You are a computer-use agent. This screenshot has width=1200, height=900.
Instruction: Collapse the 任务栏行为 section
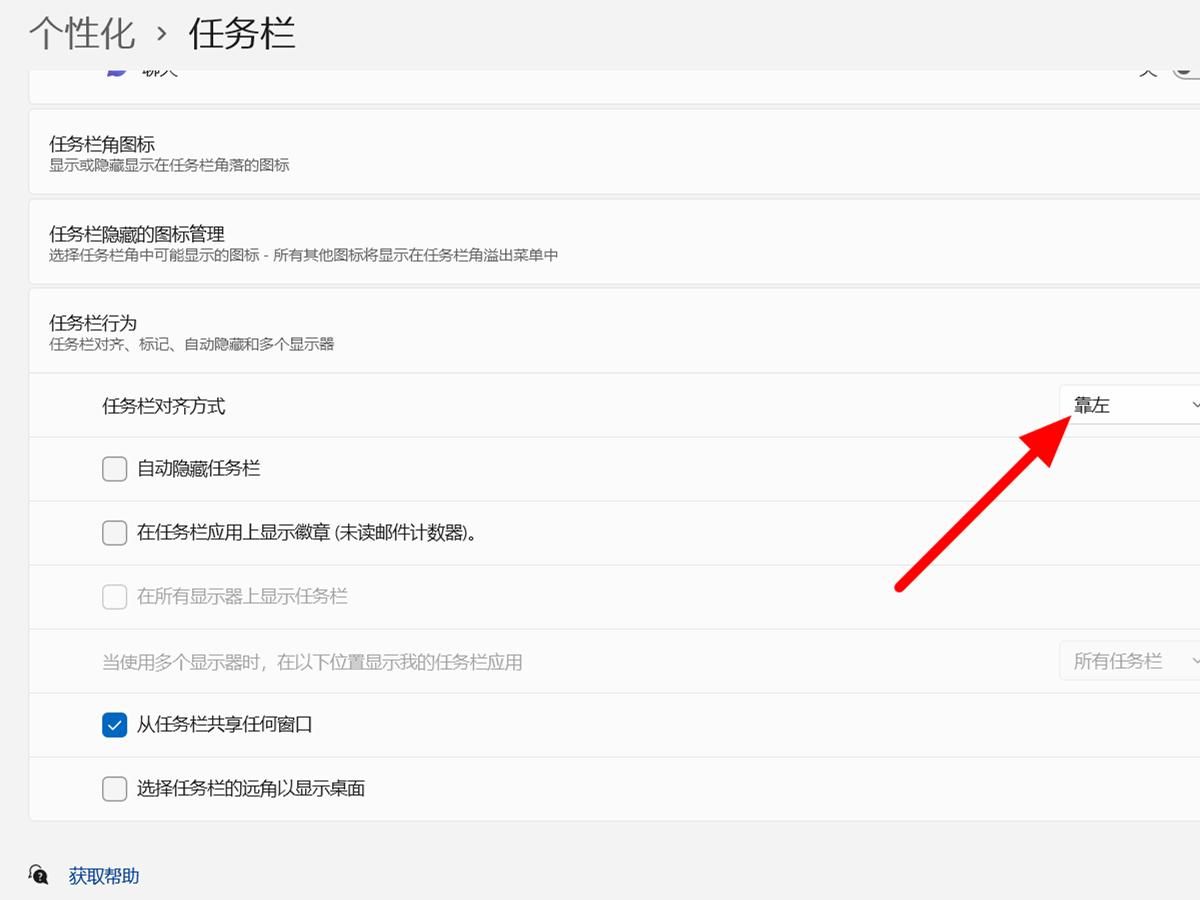600,332
